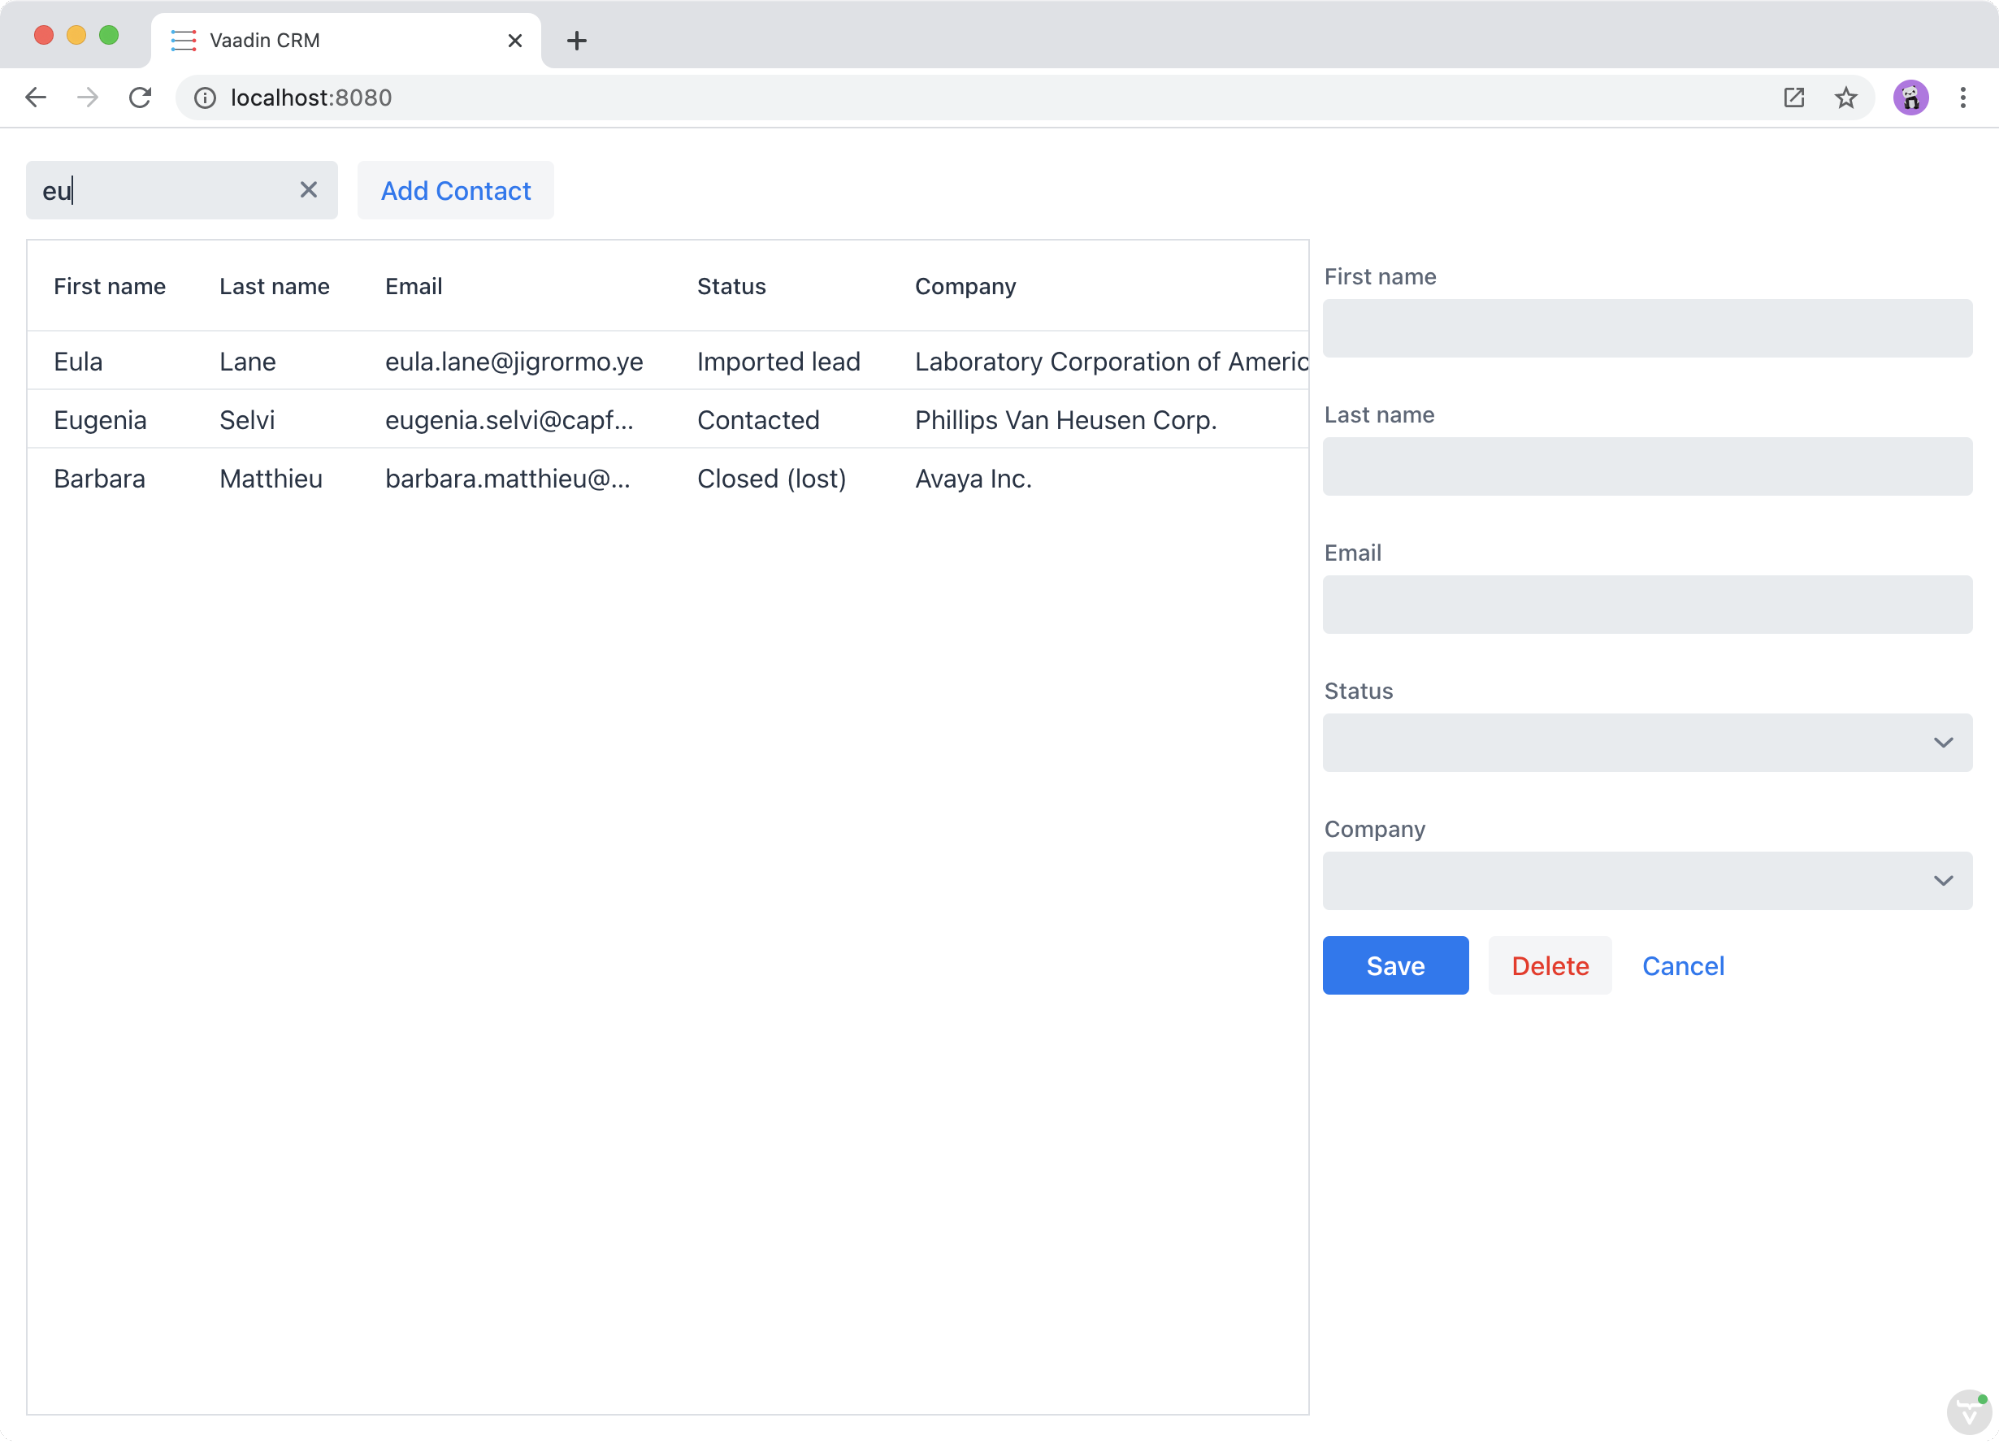This screenshot has width=1999, height=1442.
Task: Focus the First name input field
Action: [x=1646, y=328]
